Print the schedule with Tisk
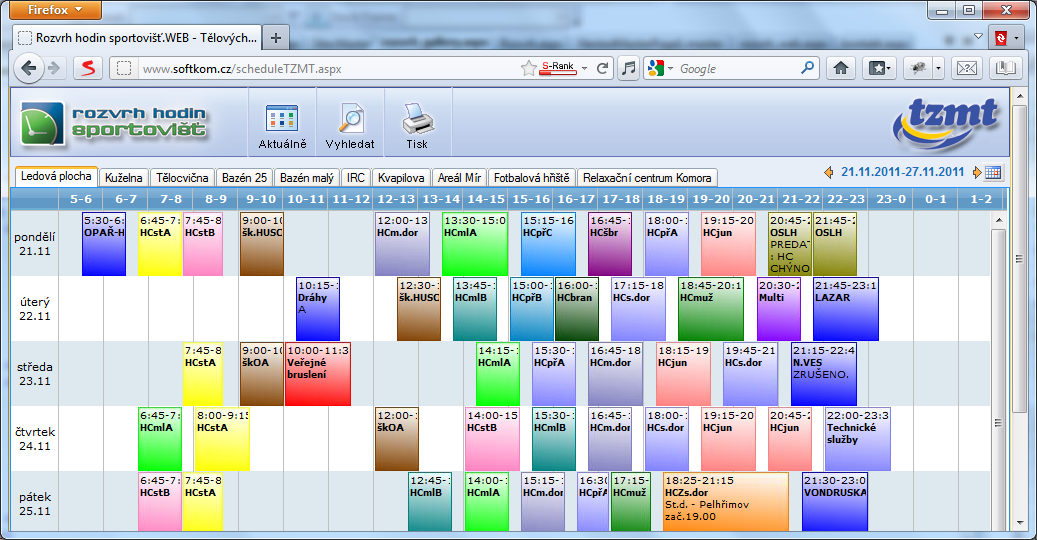 pos(417,124)
